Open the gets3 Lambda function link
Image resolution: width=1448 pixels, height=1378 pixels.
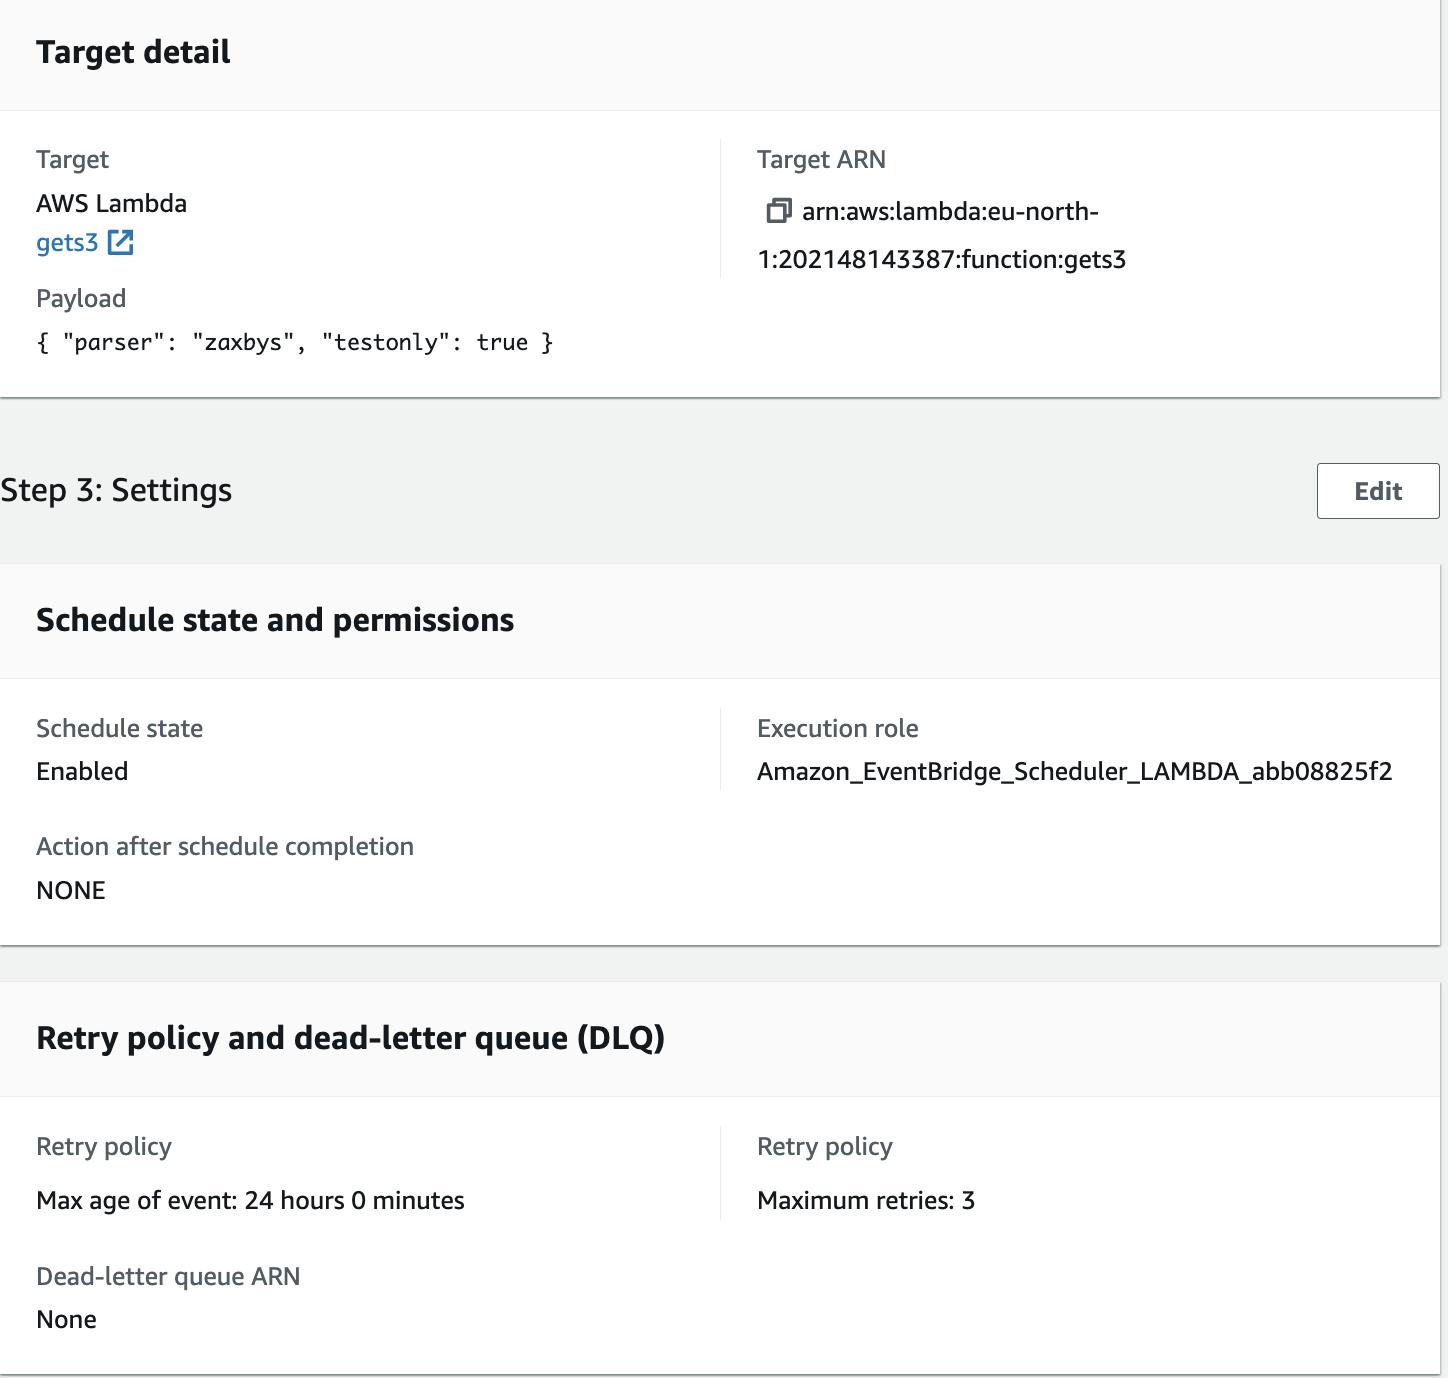(67, 243)
